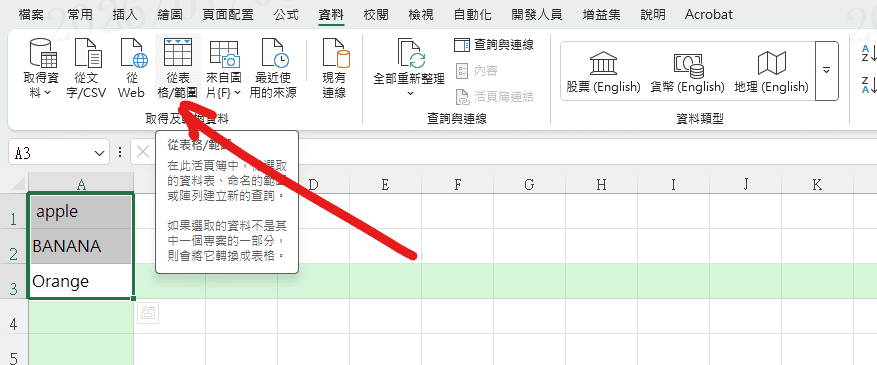The height and width of the screenshot is (365, 877).
Task: Click 全部重新整理 refresh icon
Action: [410, 54]
